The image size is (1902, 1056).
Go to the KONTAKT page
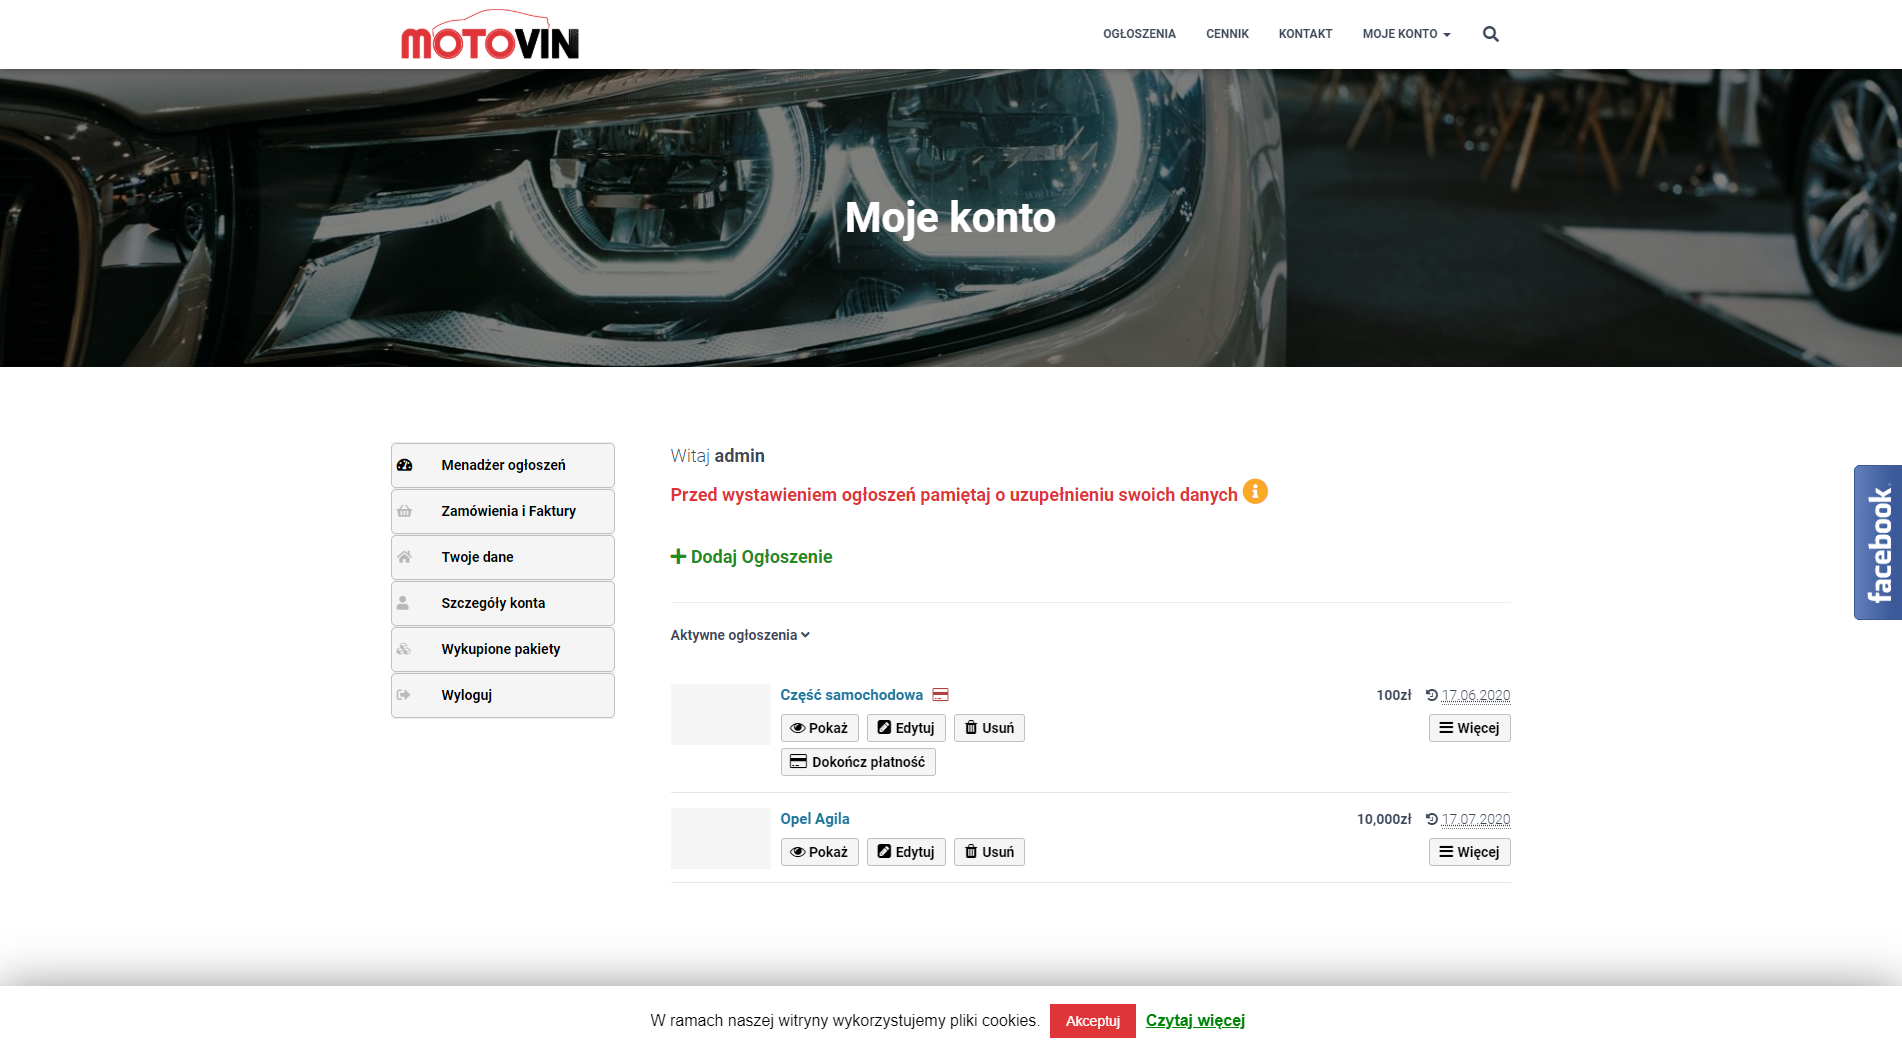1304,33
